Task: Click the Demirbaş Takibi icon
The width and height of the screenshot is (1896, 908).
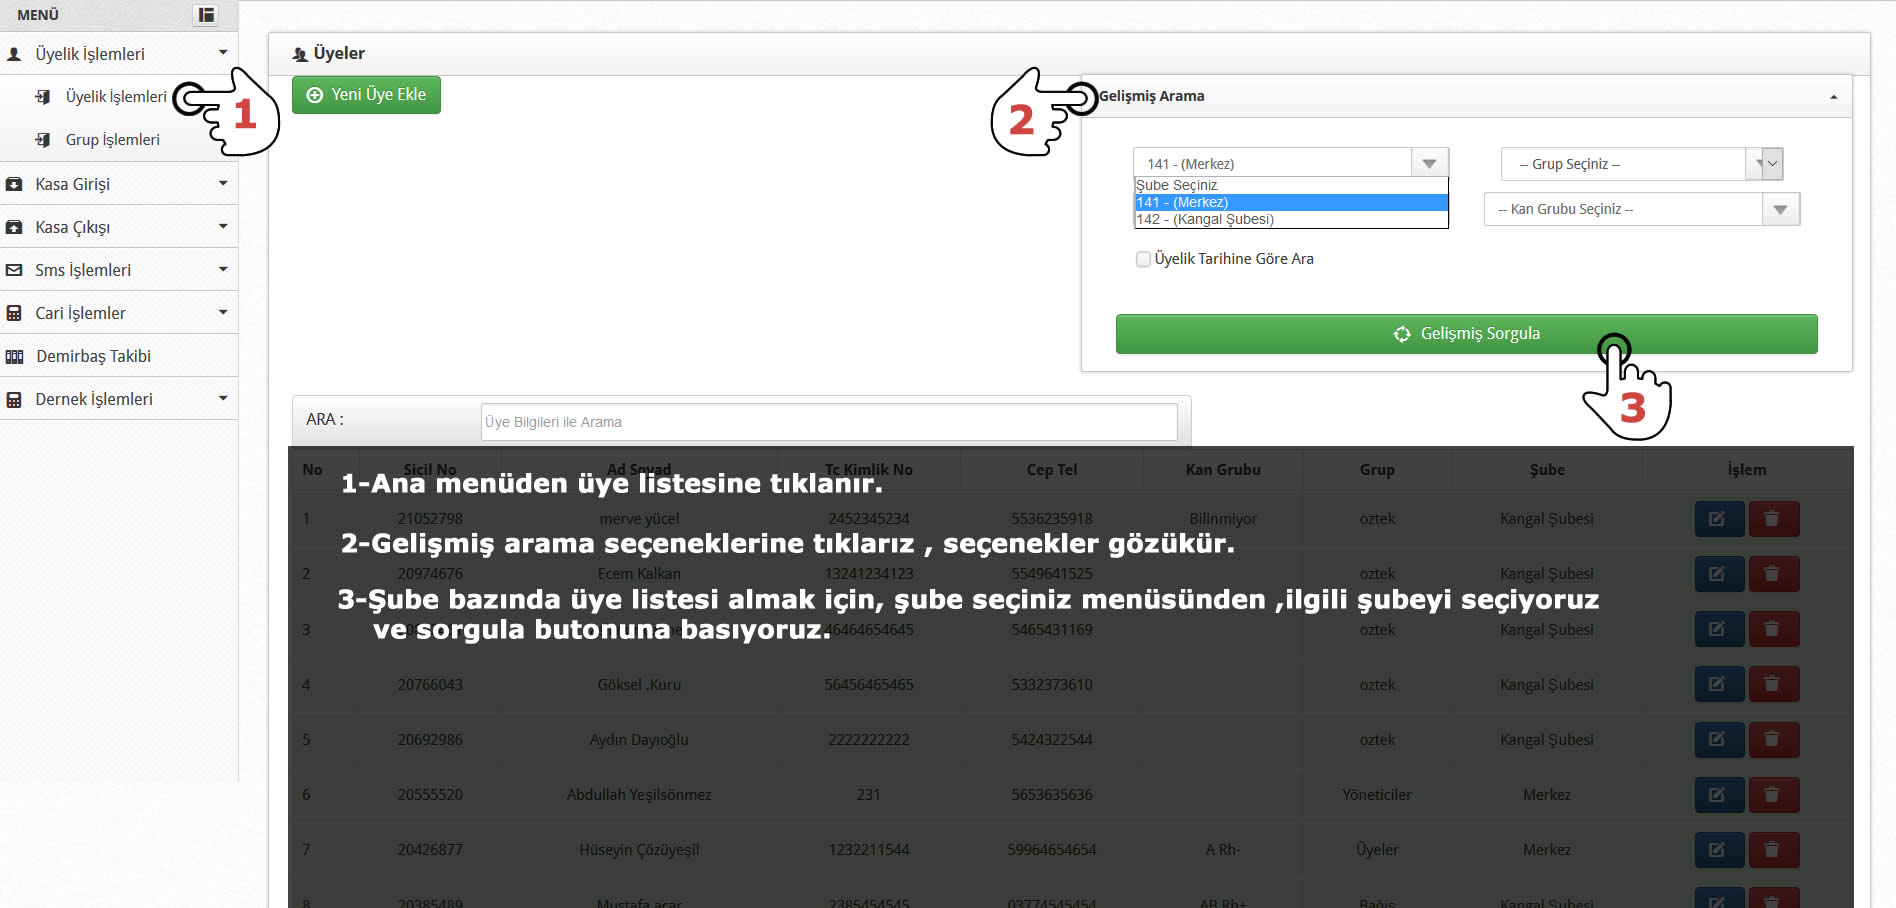Action: click(x=14, y=356)
